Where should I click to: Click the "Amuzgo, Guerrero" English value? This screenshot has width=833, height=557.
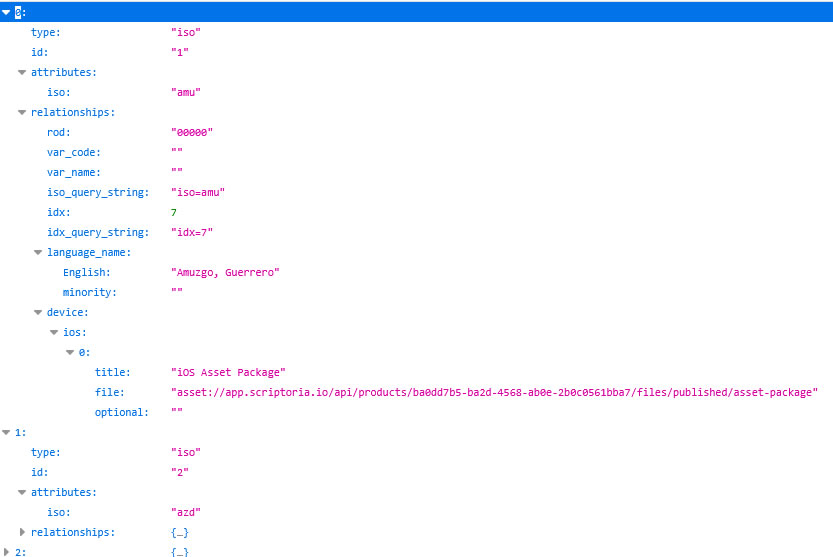225,272
